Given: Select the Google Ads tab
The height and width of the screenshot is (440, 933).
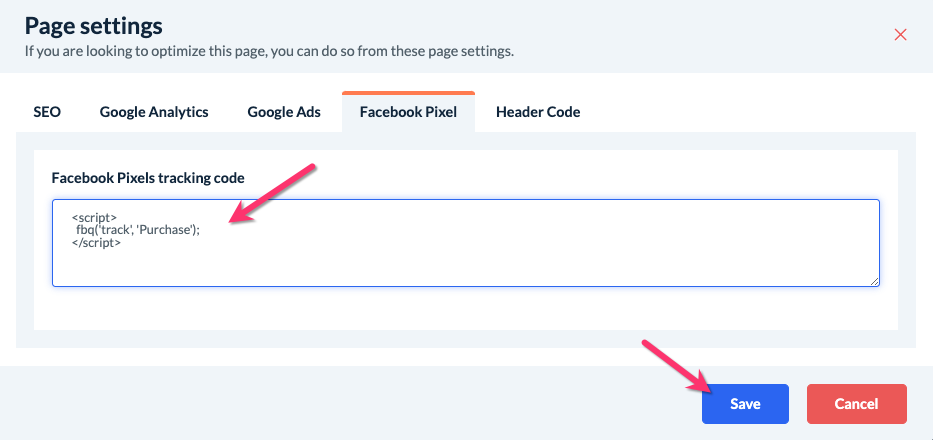Looking at the screenshot, I should [x=284, y=112].
